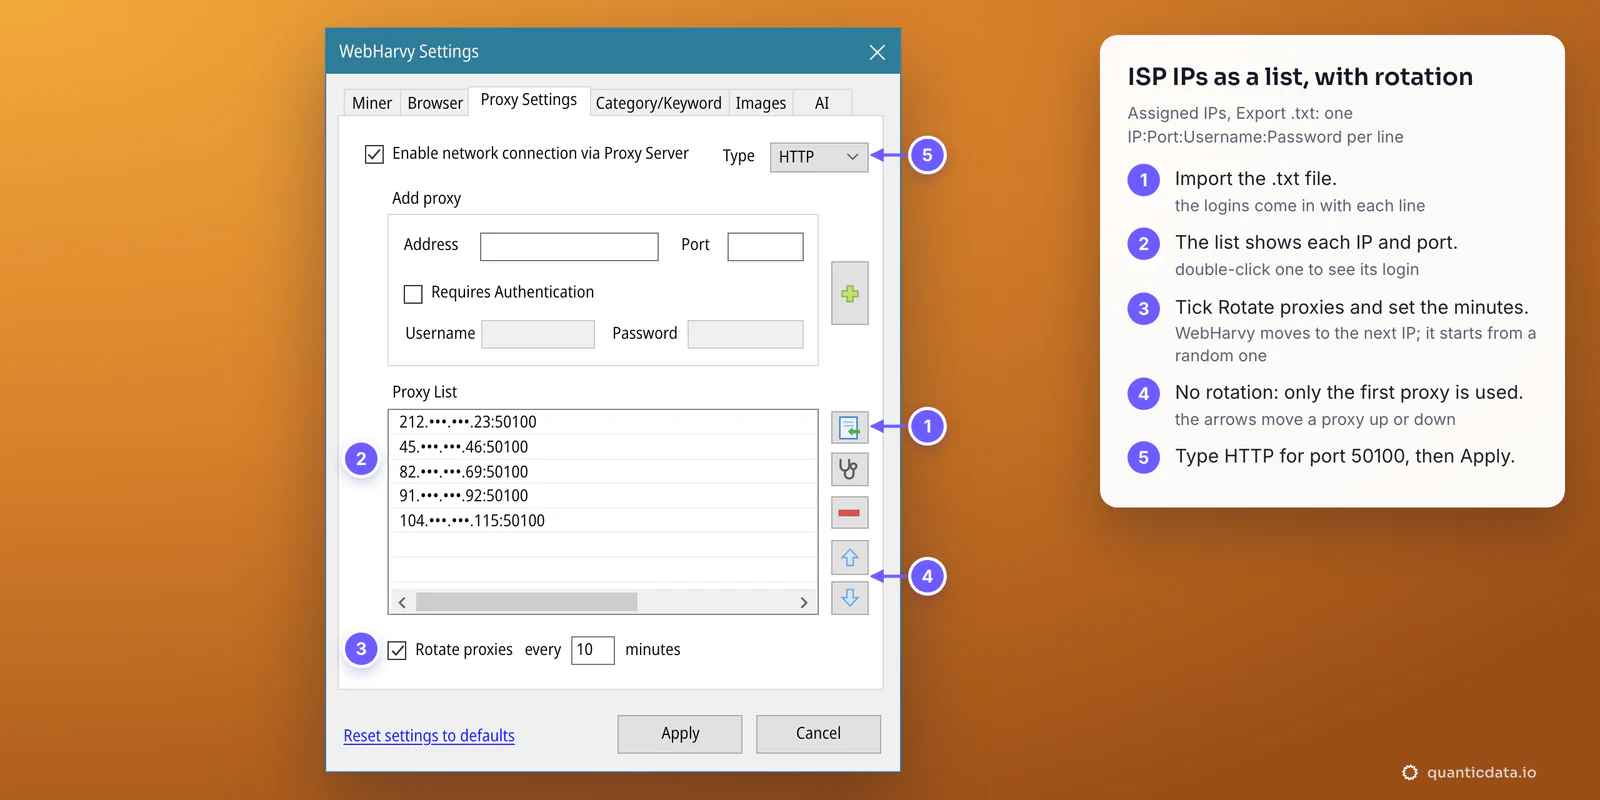Click the Username input field
The width and height of the screenshot is (1600, 800).
[x=538, y=334]
